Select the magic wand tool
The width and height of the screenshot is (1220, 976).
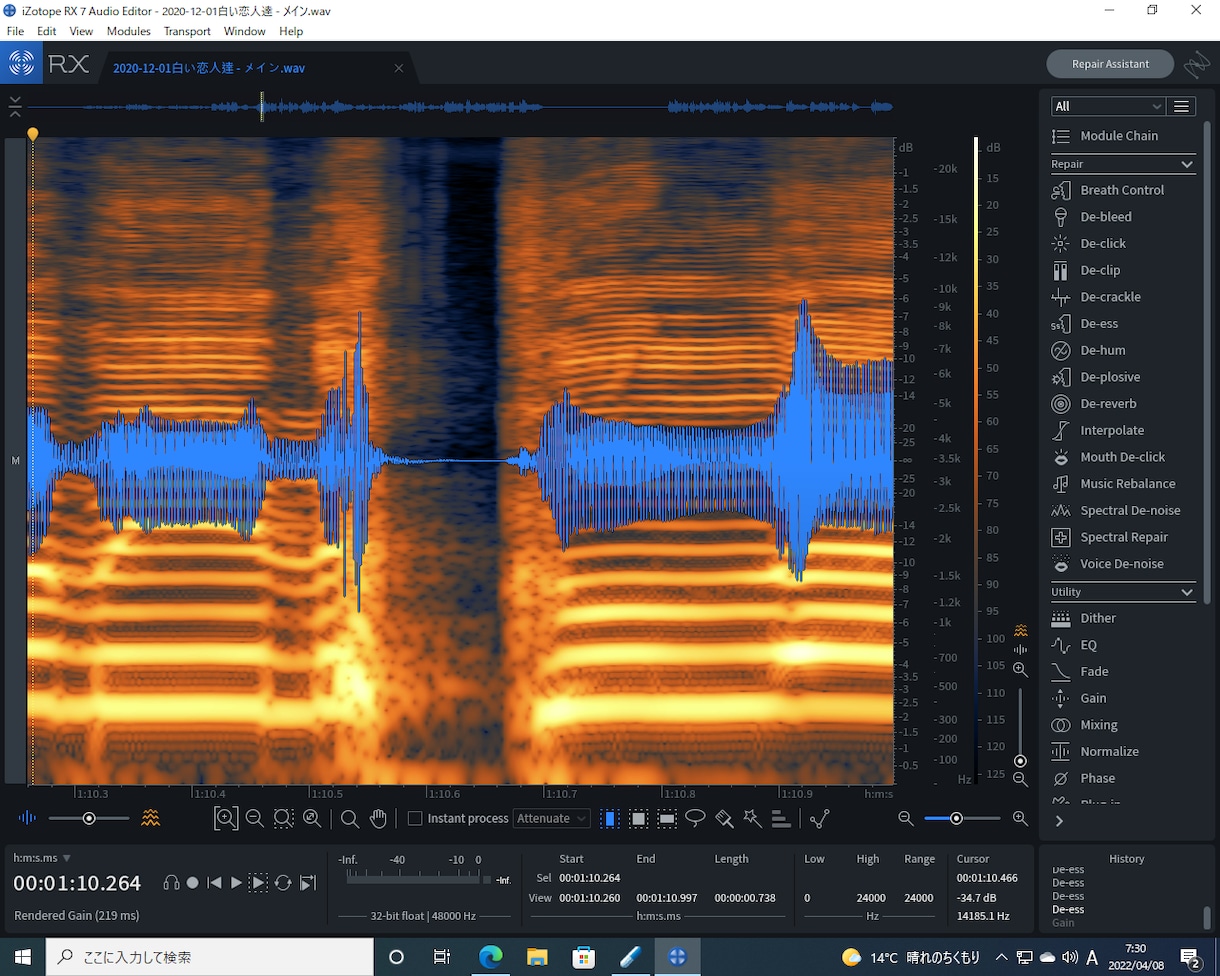pyautogui.click(x=753, y=819)
